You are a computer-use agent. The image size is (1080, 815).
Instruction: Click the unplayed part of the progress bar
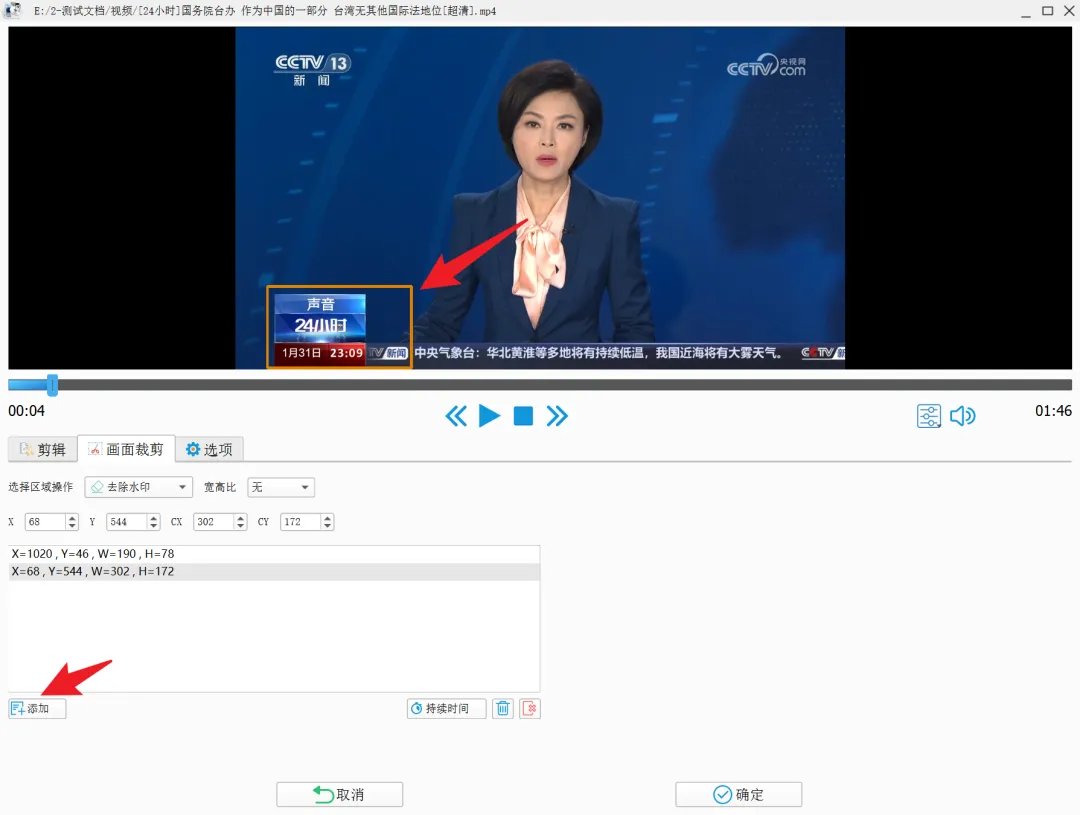tap(565, 385)
